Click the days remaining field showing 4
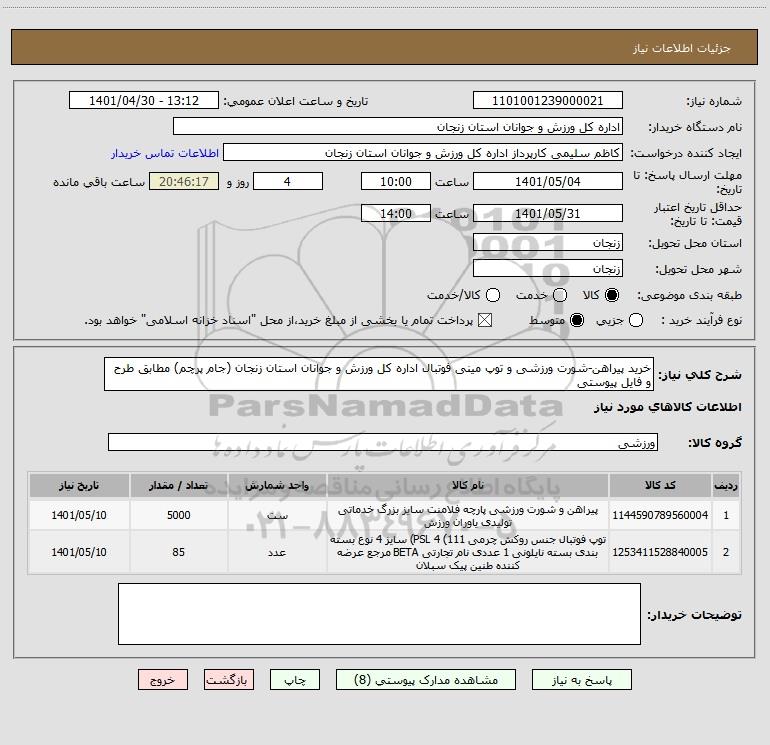 288,181
